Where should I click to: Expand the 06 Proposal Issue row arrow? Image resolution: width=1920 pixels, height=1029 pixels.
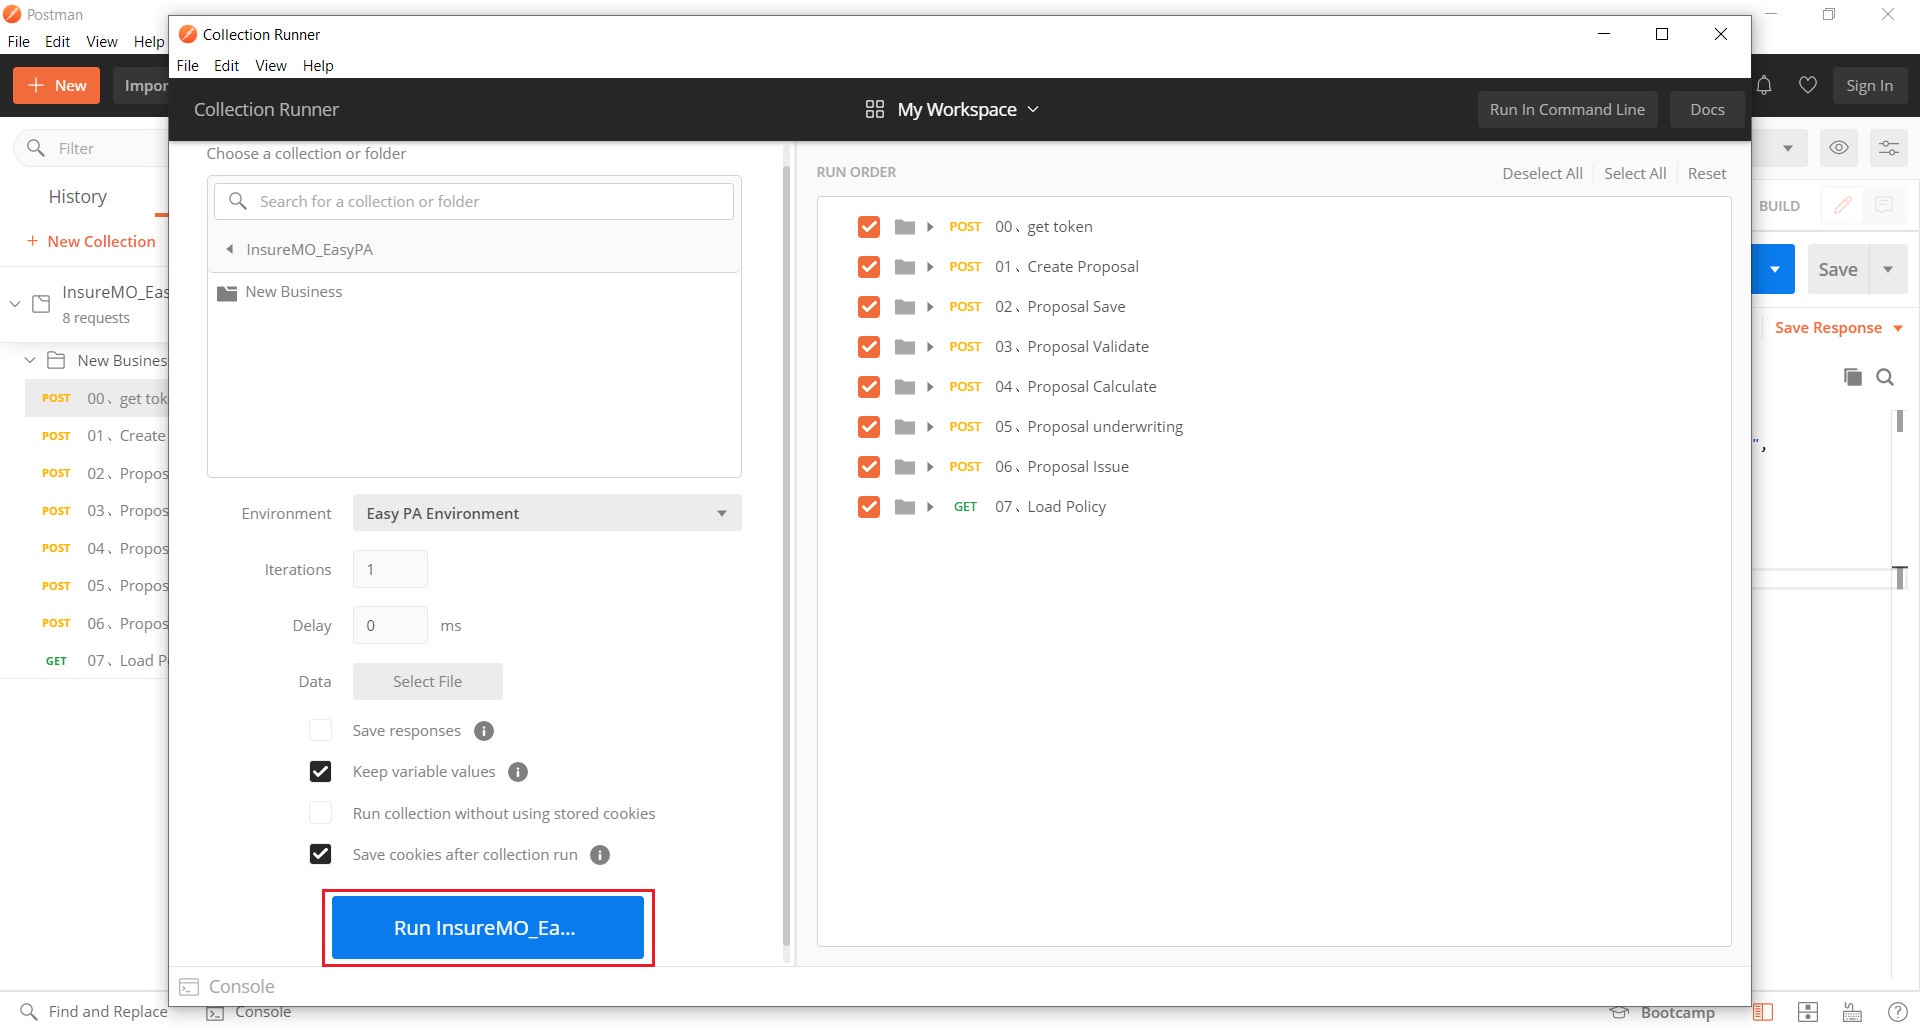930,467
